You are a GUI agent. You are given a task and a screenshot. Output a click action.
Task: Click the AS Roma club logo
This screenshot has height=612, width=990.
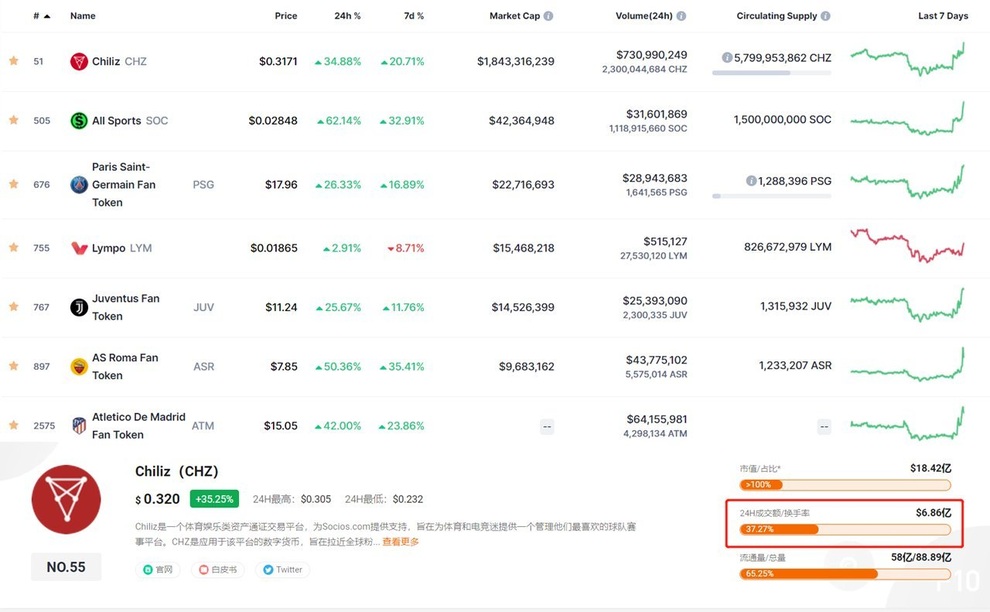tap(79, 366)
